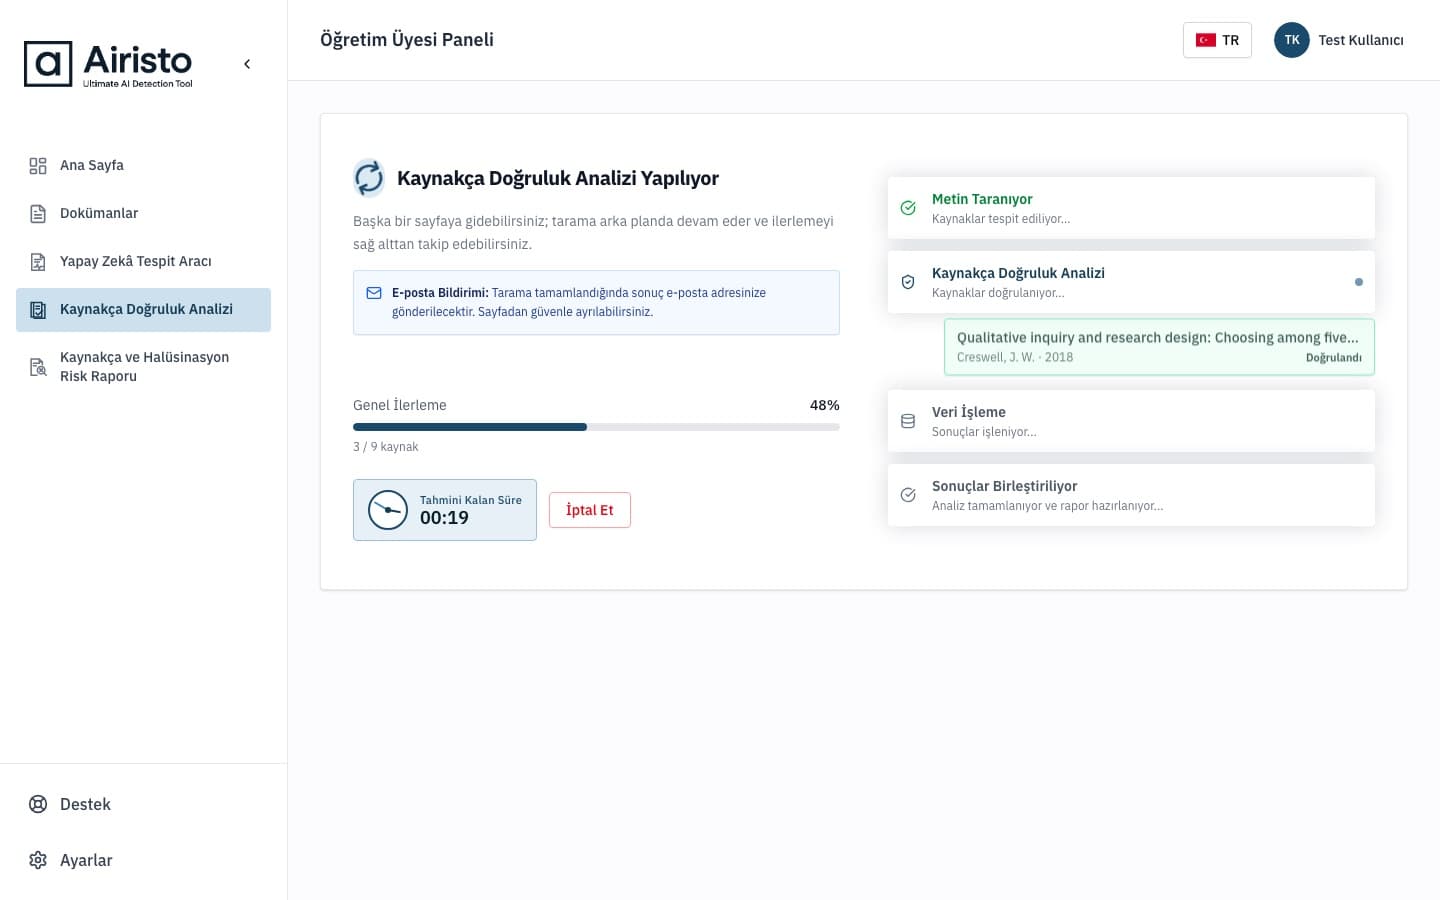Open the TR language selector
The width and height of the screenshot is (1440, 900).
(x=1217, y=40)
